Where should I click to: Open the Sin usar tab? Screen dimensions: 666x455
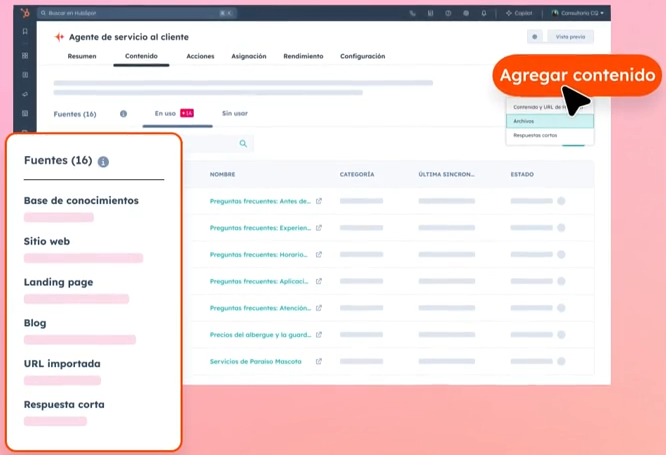234,114
